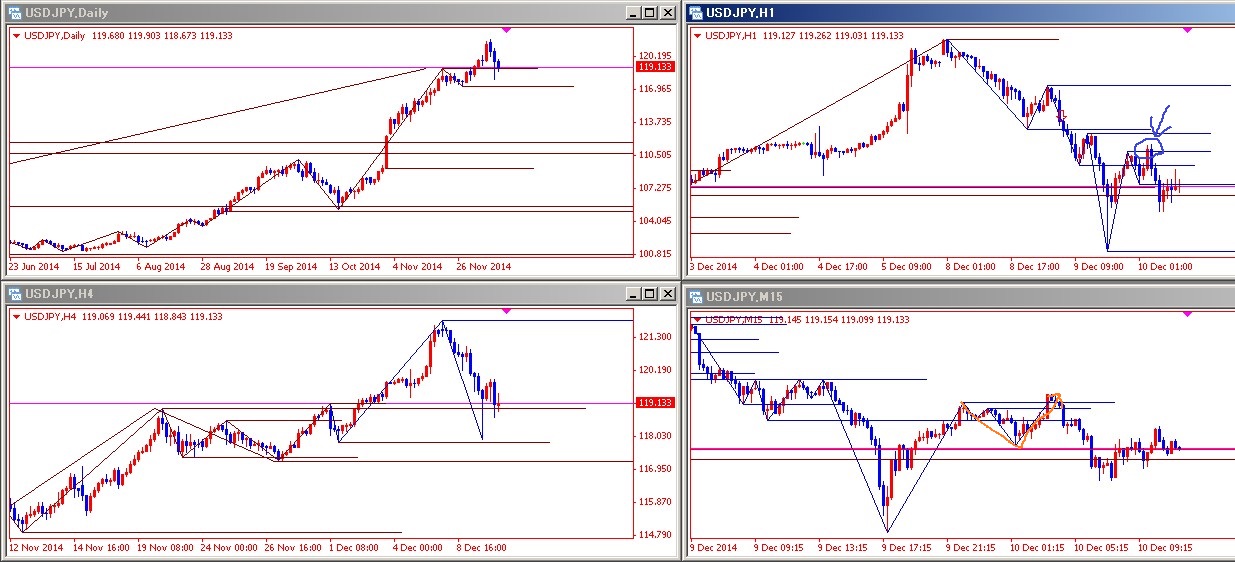
Task: Click the USDJPY H1 chart window icon
Action: [695, 13]
